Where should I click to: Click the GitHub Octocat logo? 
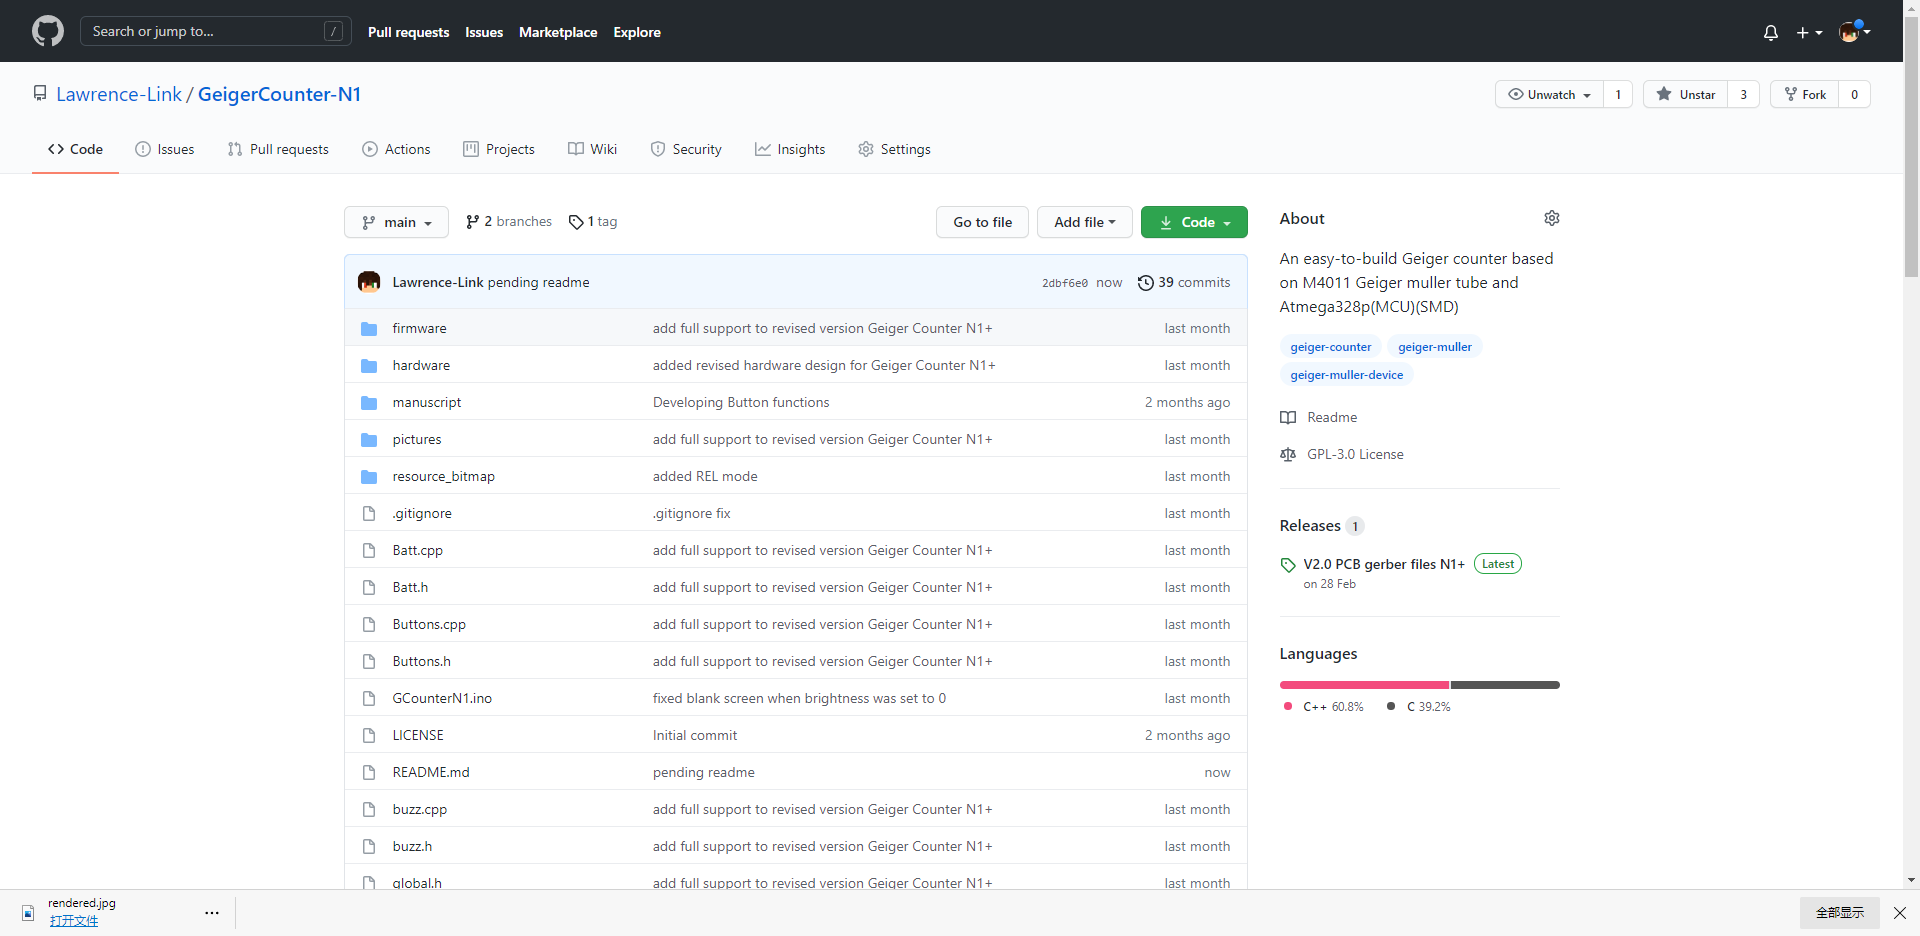tap(47, 31)
